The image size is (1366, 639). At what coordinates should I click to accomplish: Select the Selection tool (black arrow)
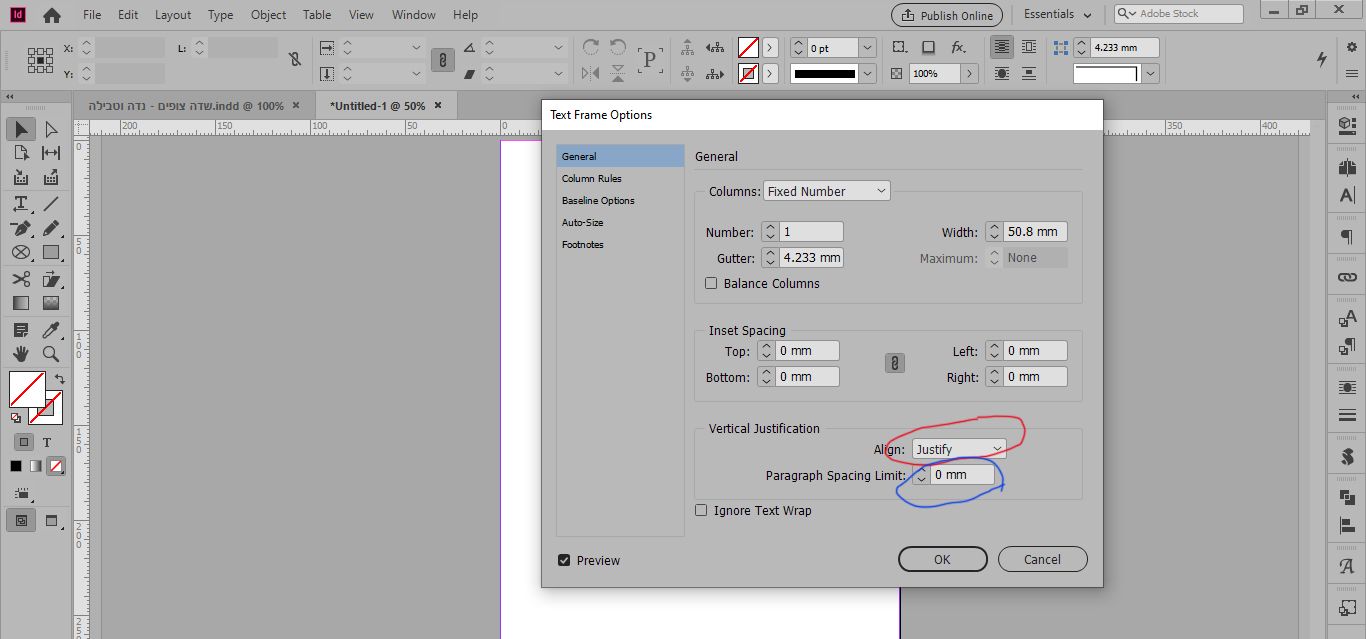click(x=21, y=129)
